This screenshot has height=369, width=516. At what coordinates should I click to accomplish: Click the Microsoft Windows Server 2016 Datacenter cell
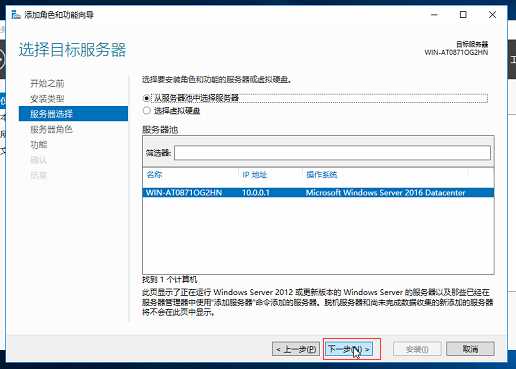(x=385, y=193)
